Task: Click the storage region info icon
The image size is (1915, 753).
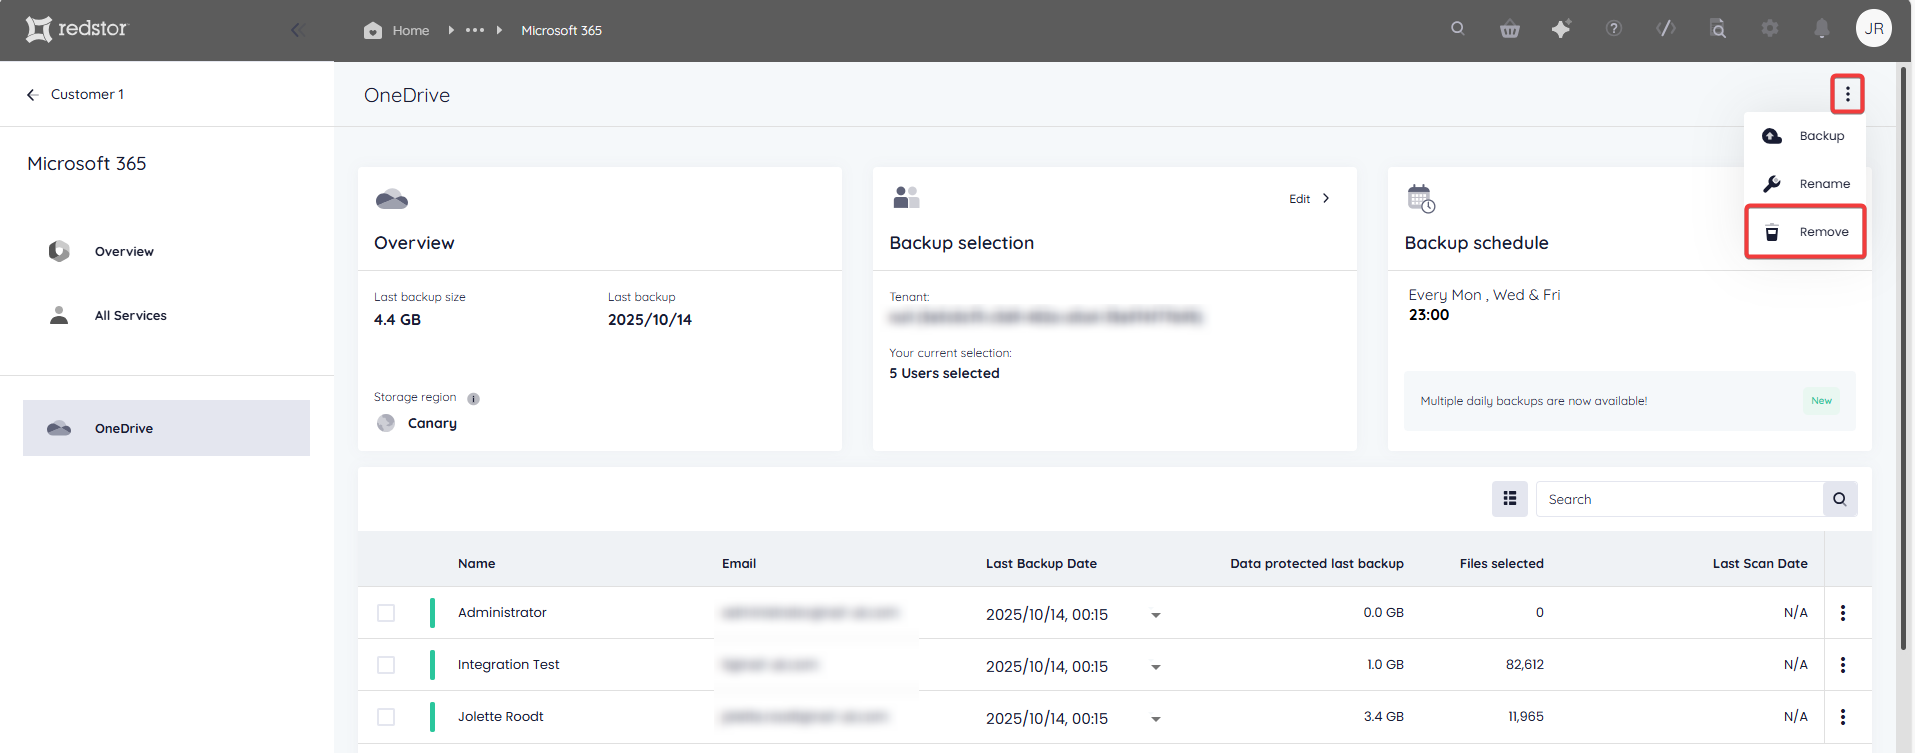Action: click(x=474, y=399)
